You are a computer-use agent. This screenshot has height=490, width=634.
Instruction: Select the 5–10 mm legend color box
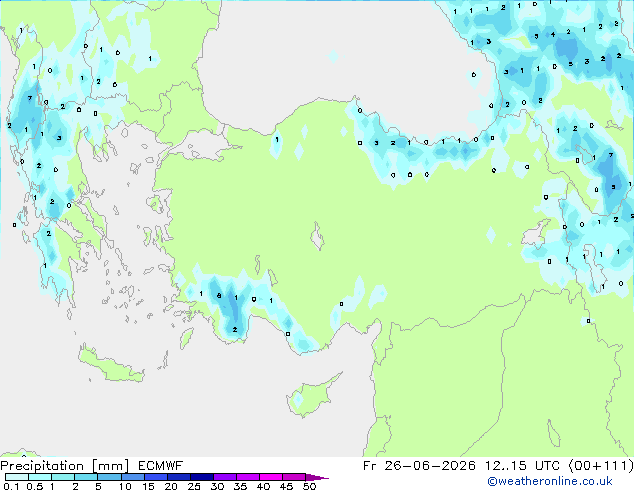pyautogui.click(x=109, y=477)
